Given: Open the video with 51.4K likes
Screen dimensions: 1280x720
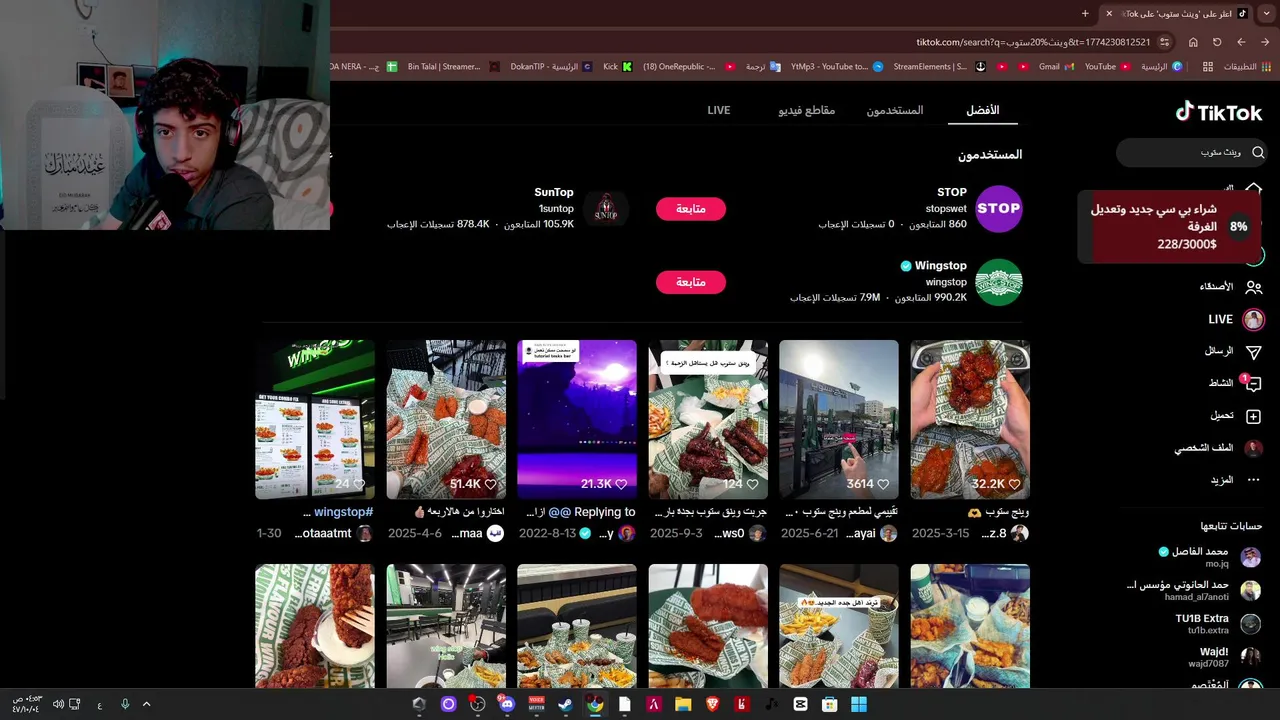Looking at the screenshot, I should point(446,419).
